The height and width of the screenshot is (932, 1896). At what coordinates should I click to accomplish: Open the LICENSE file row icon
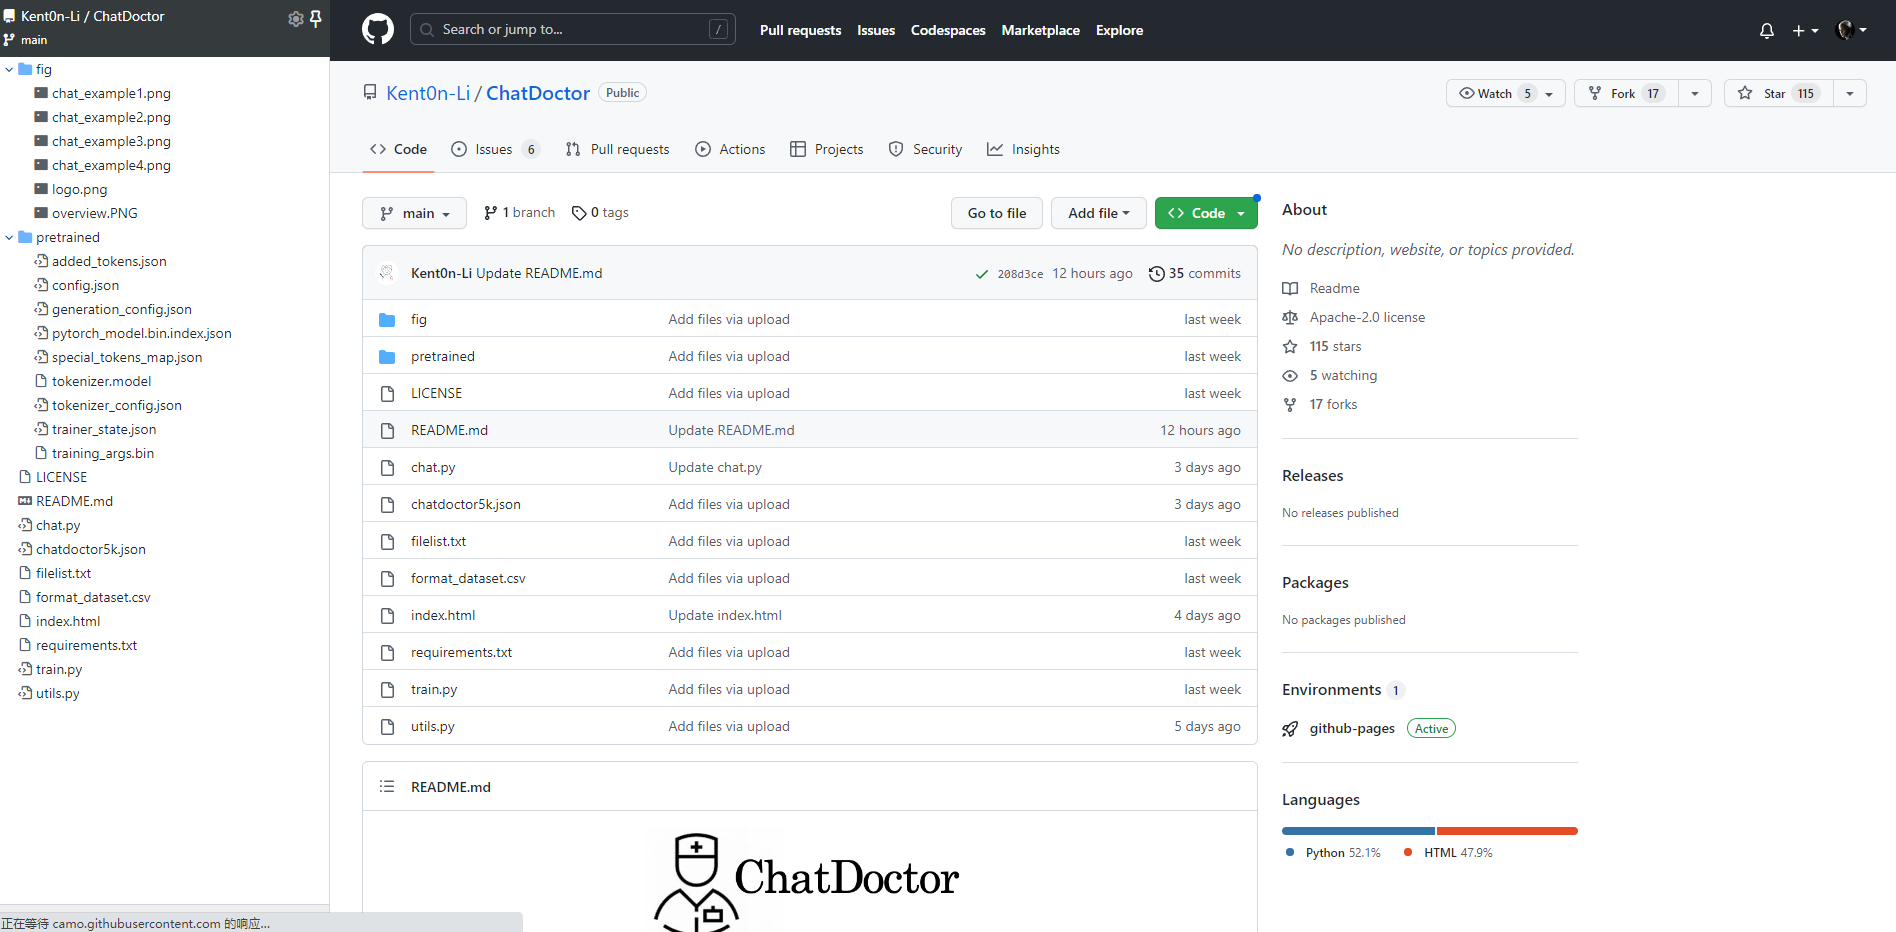coord(387,393)
